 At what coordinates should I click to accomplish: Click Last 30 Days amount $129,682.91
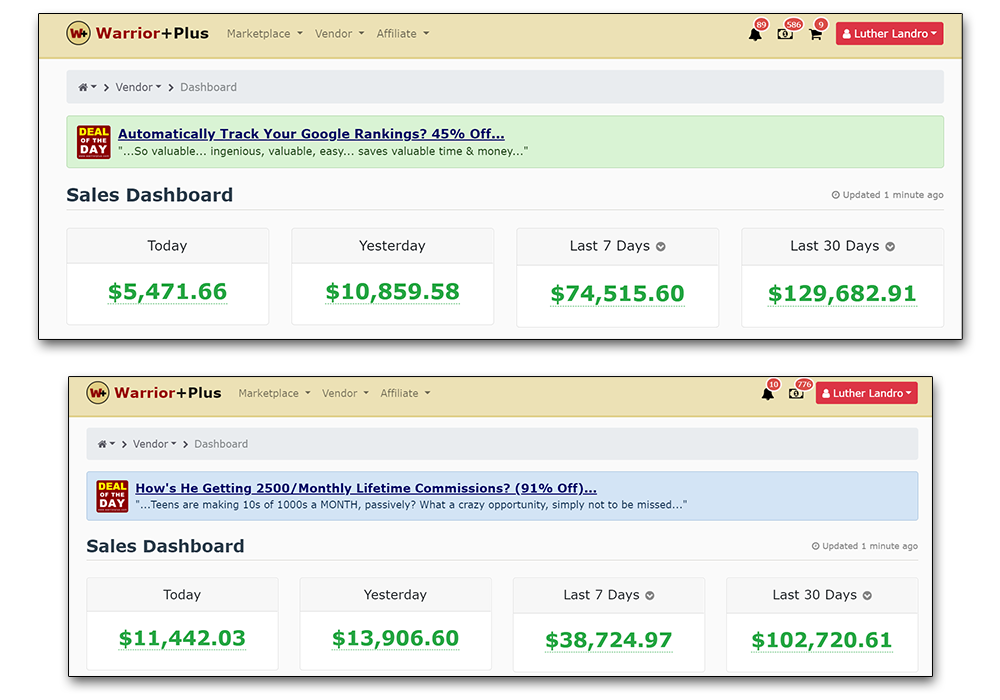[x=842, y=294]
